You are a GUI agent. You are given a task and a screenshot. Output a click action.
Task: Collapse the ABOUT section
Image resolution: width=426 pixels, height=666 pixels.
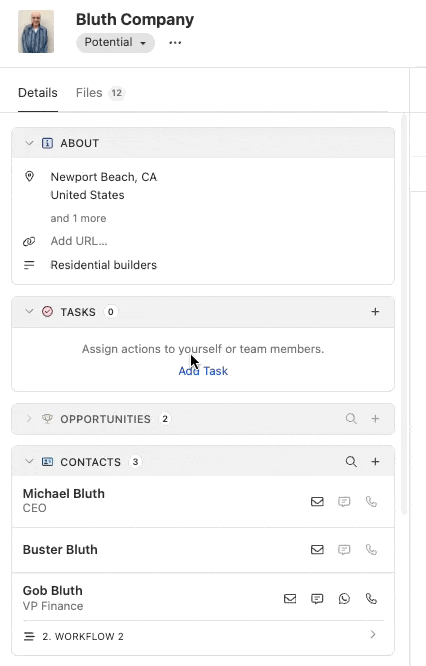pyautogui.click(x=29, y=143)
